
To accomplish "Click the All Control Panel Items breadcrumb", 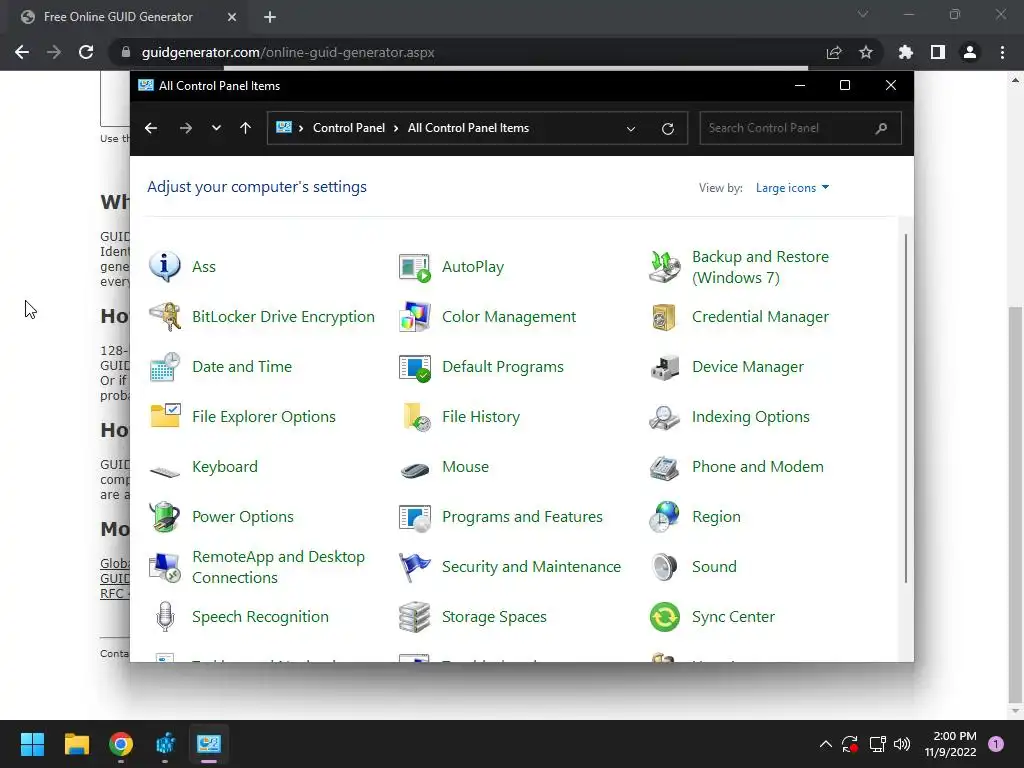I will pos(468,128).
